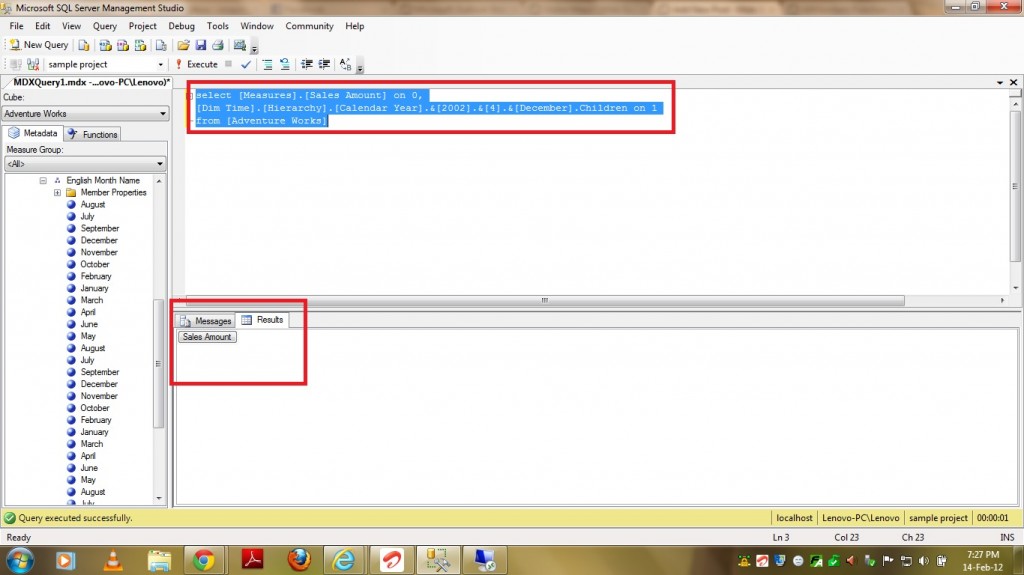Save the query with the floppy disk icon
The height and width of the screenshot is (575, 1024).
coord(200,45)
